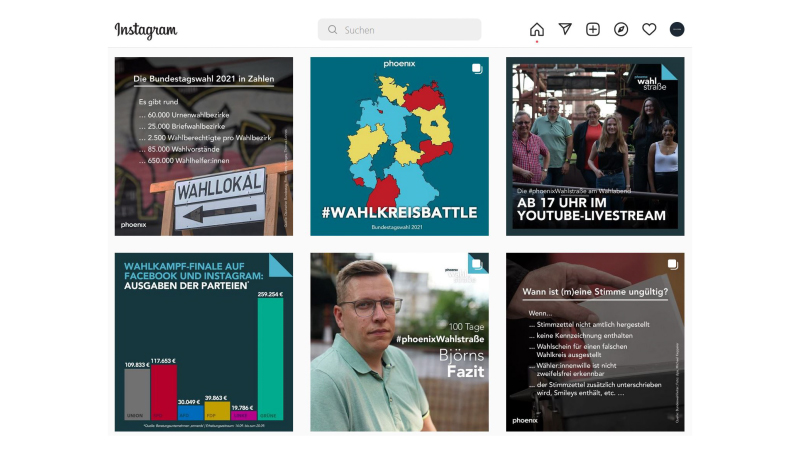Focus the Suchen search field
Image resolution: width=800 pixels, height=450 pixels.
(x=399, y=30)
